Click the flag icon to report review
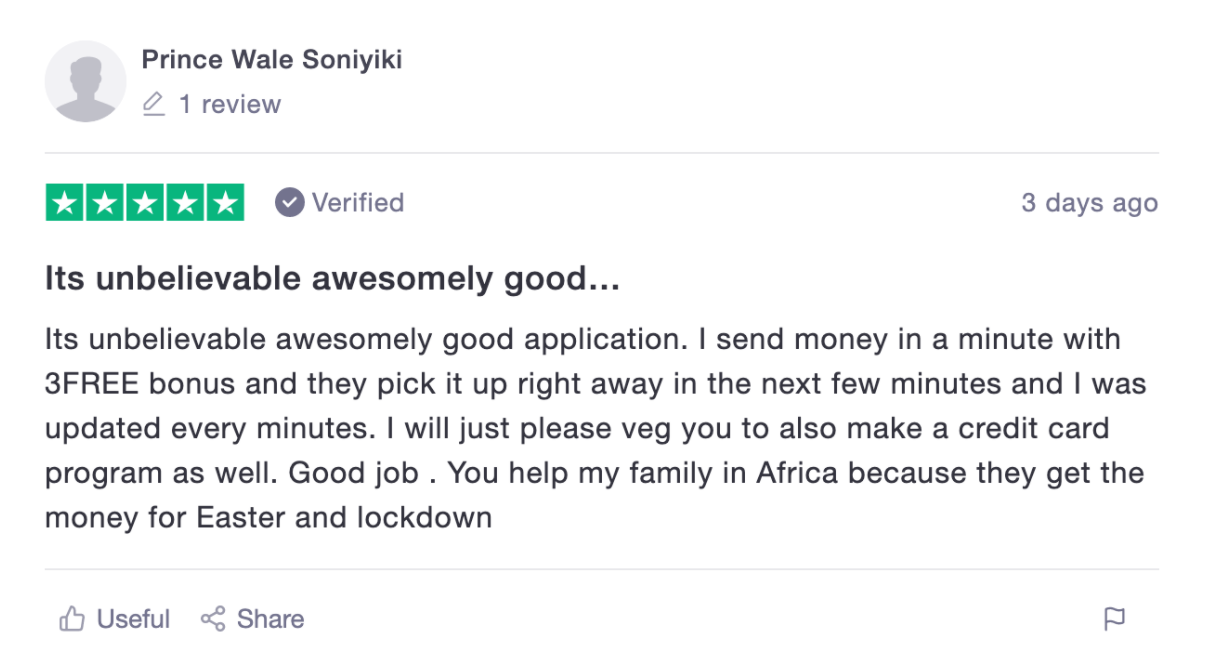 point(1114,619)
